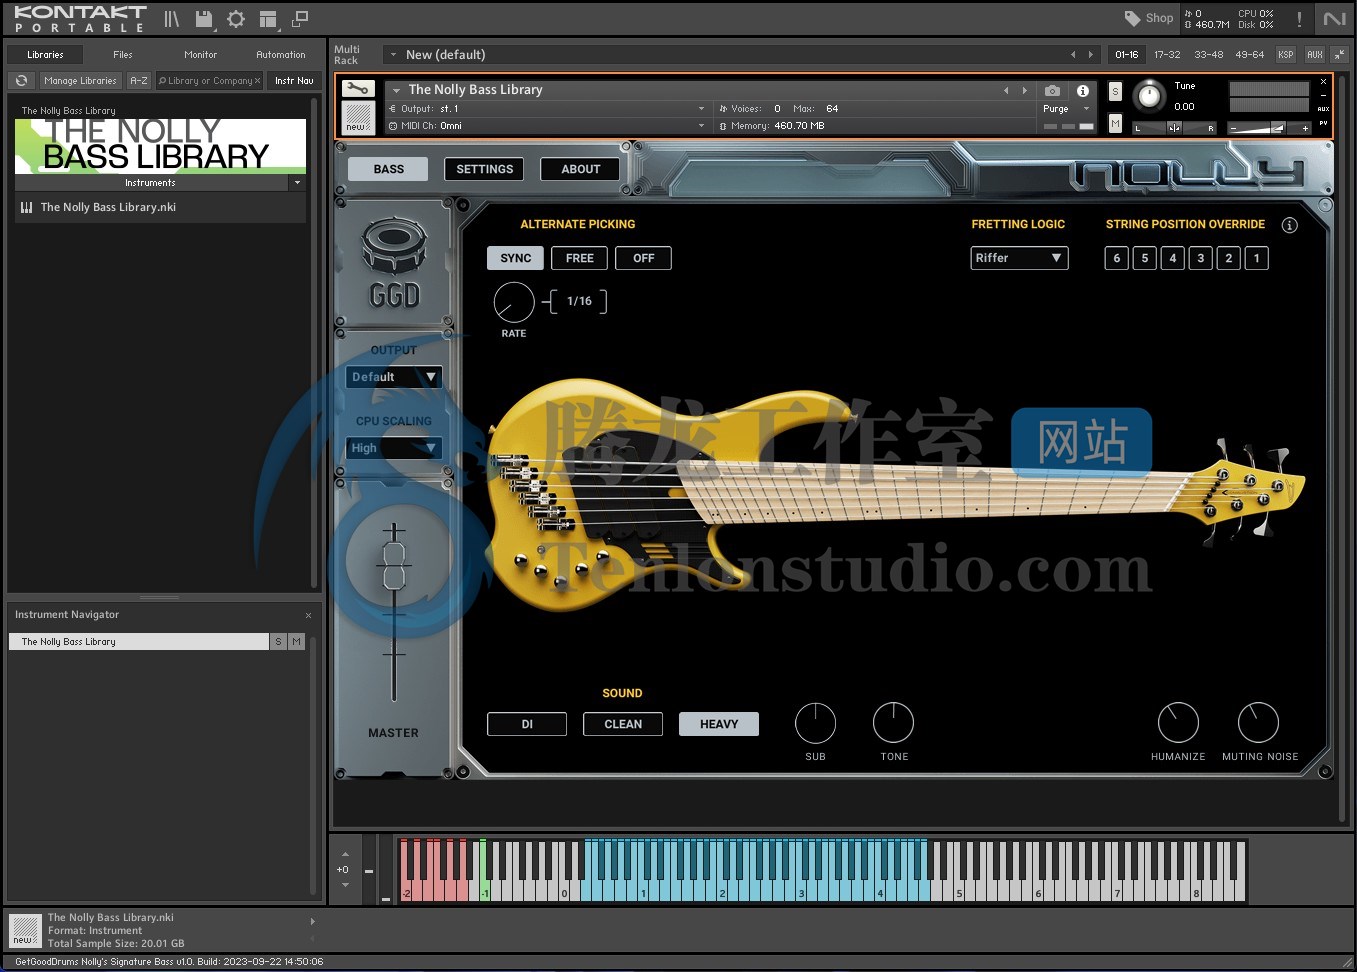Click the Native Instruments logo
The image size is (1357, 972).
point(1335,19)
